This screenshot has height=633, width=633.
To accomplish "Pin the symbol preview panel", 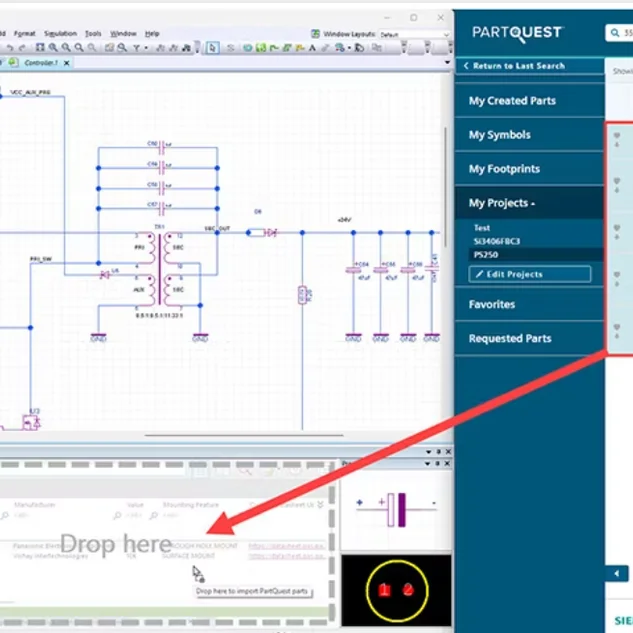I will (438, 463).
